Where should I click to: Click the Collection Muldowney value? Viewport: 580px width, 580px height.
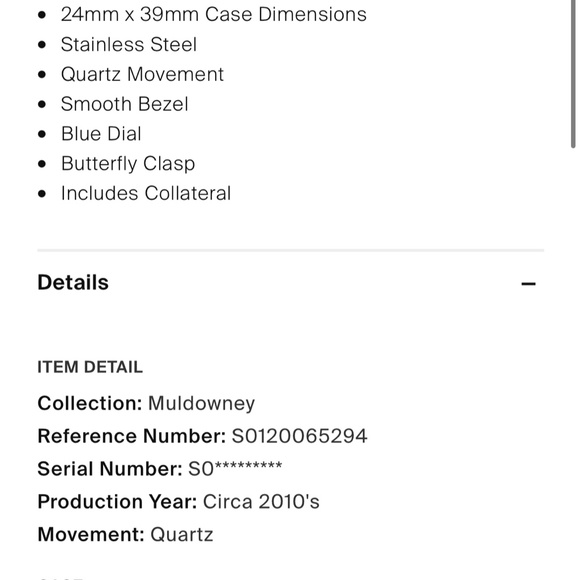pyautogui.click(x=202, y=403)
